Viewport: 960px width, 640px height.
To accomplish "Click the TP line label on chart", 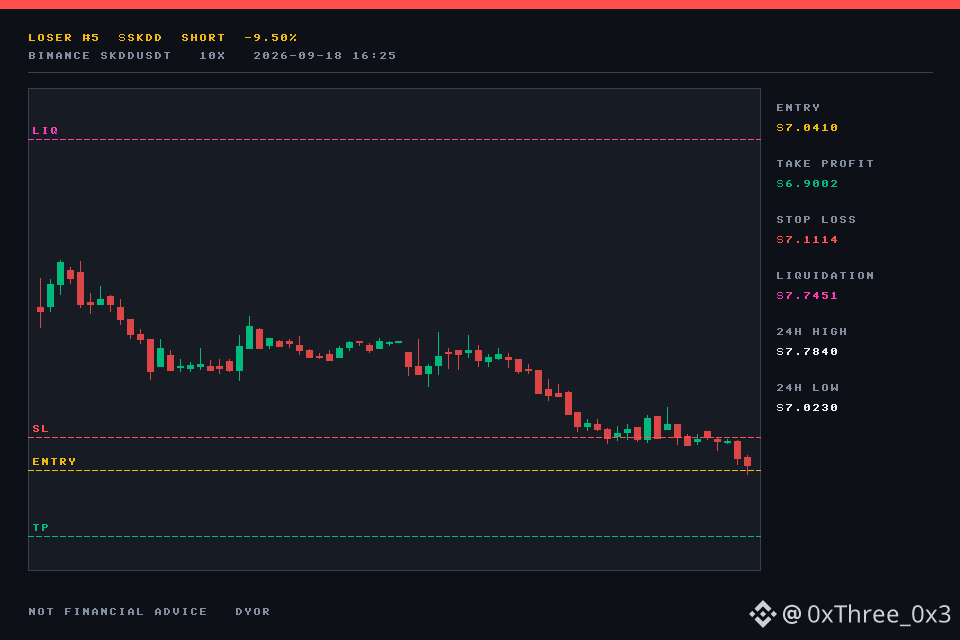I will [40, 527].
